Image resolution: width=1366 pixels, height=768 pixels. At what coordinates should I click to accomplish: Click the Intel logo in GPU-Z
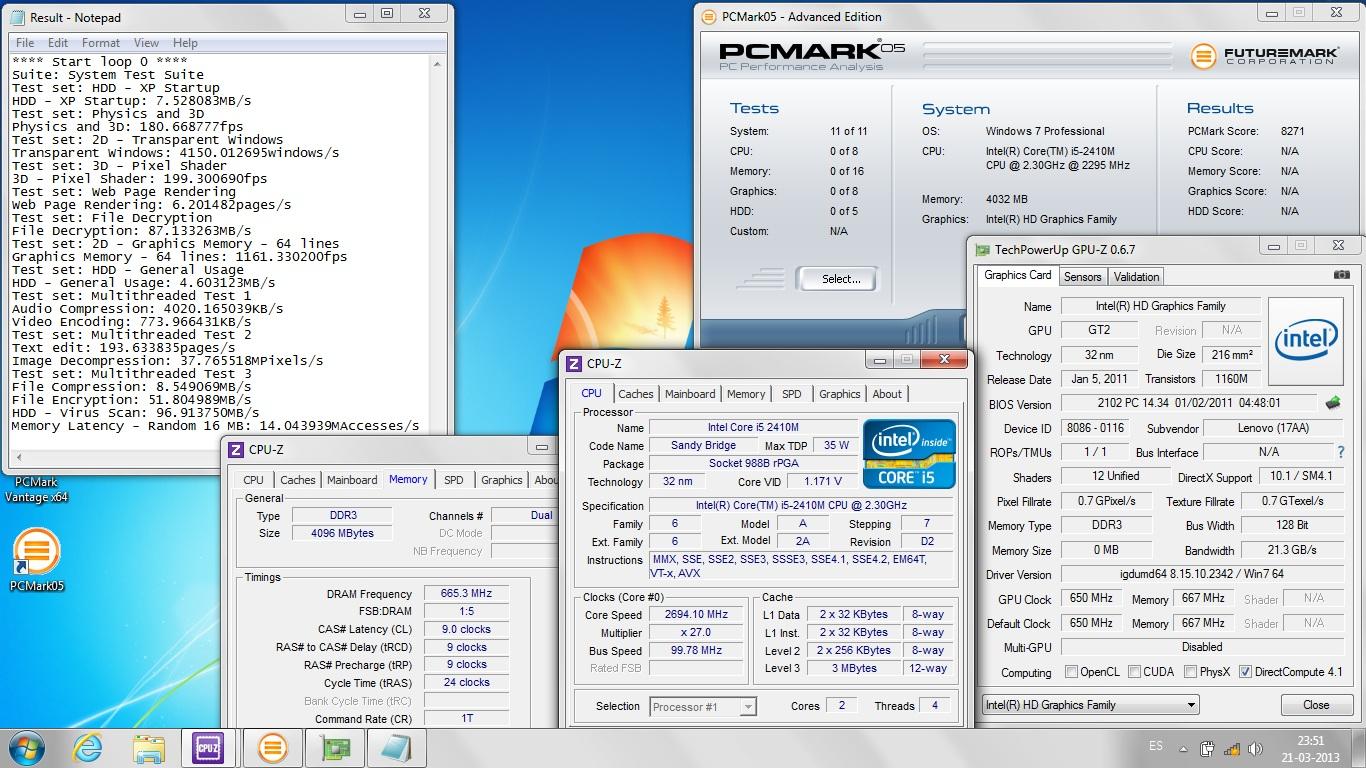[x=1306, y=343]
